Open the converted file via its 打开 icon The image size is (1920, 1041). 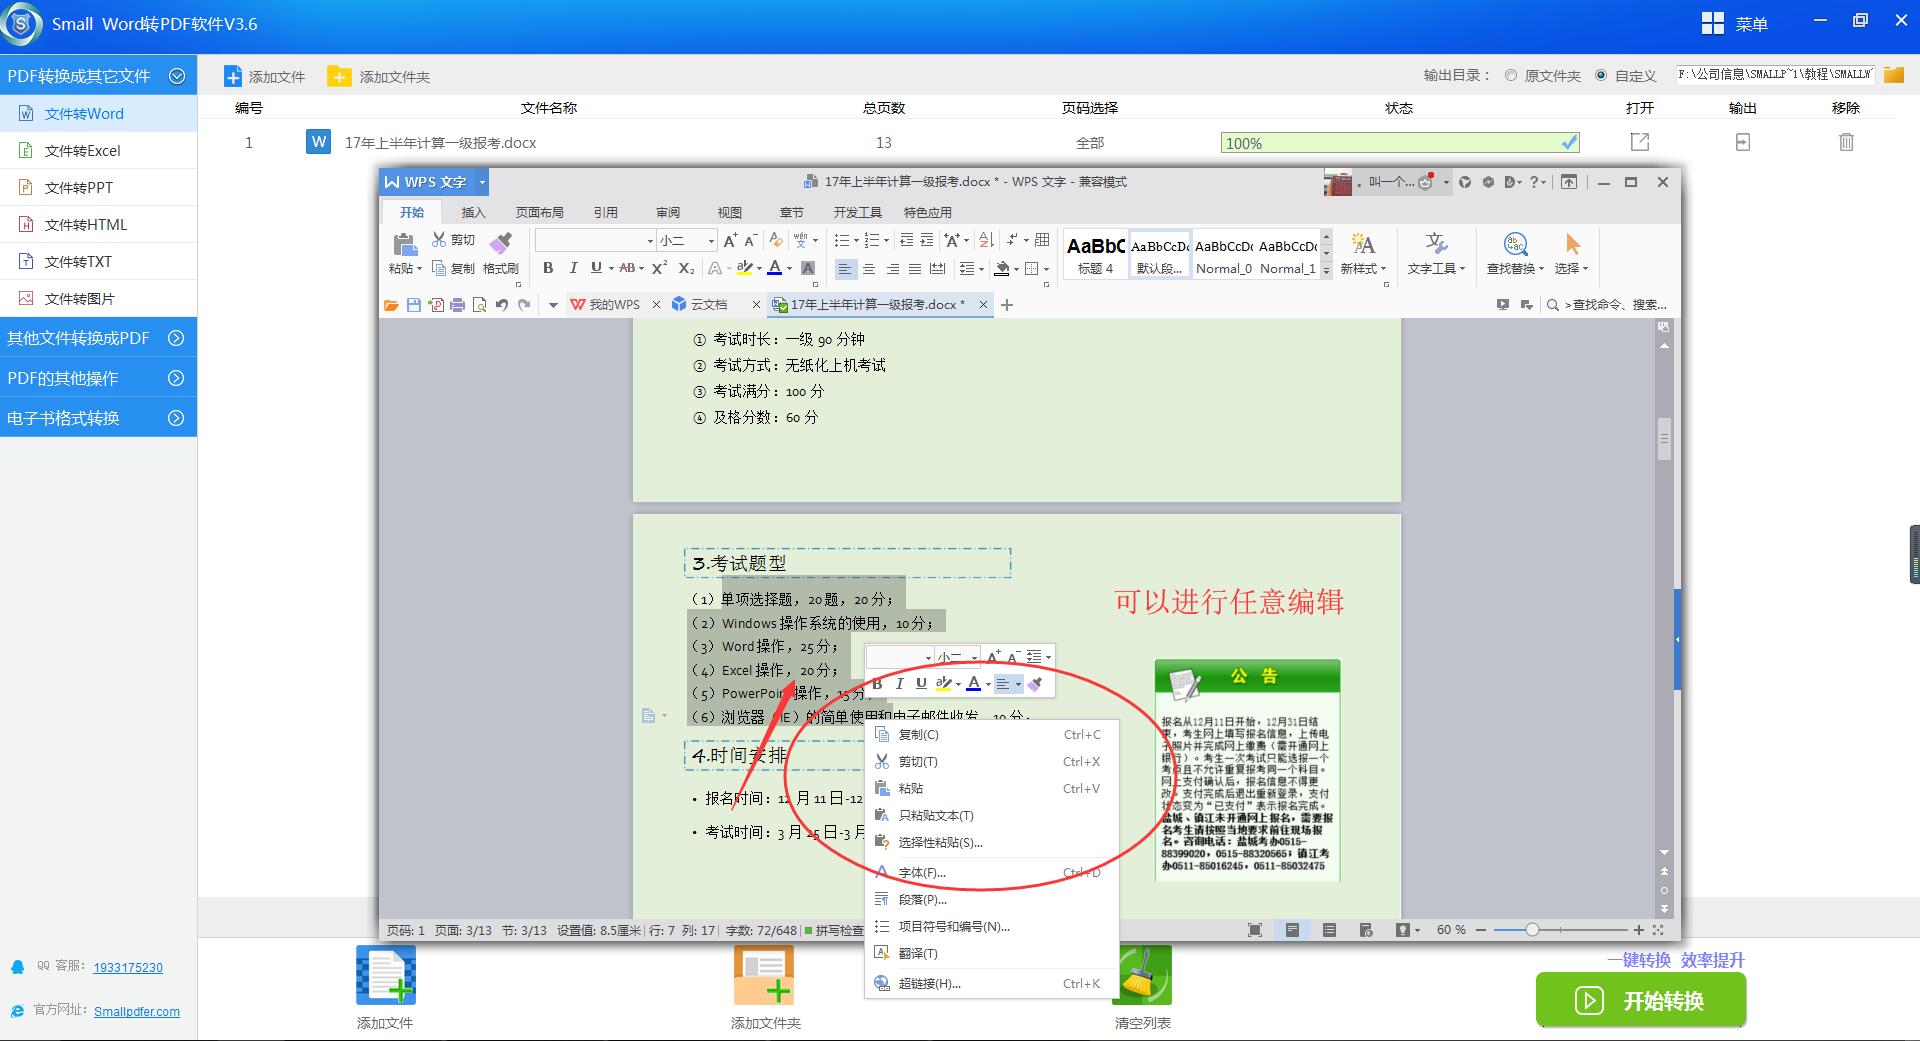coord(1640,142)
